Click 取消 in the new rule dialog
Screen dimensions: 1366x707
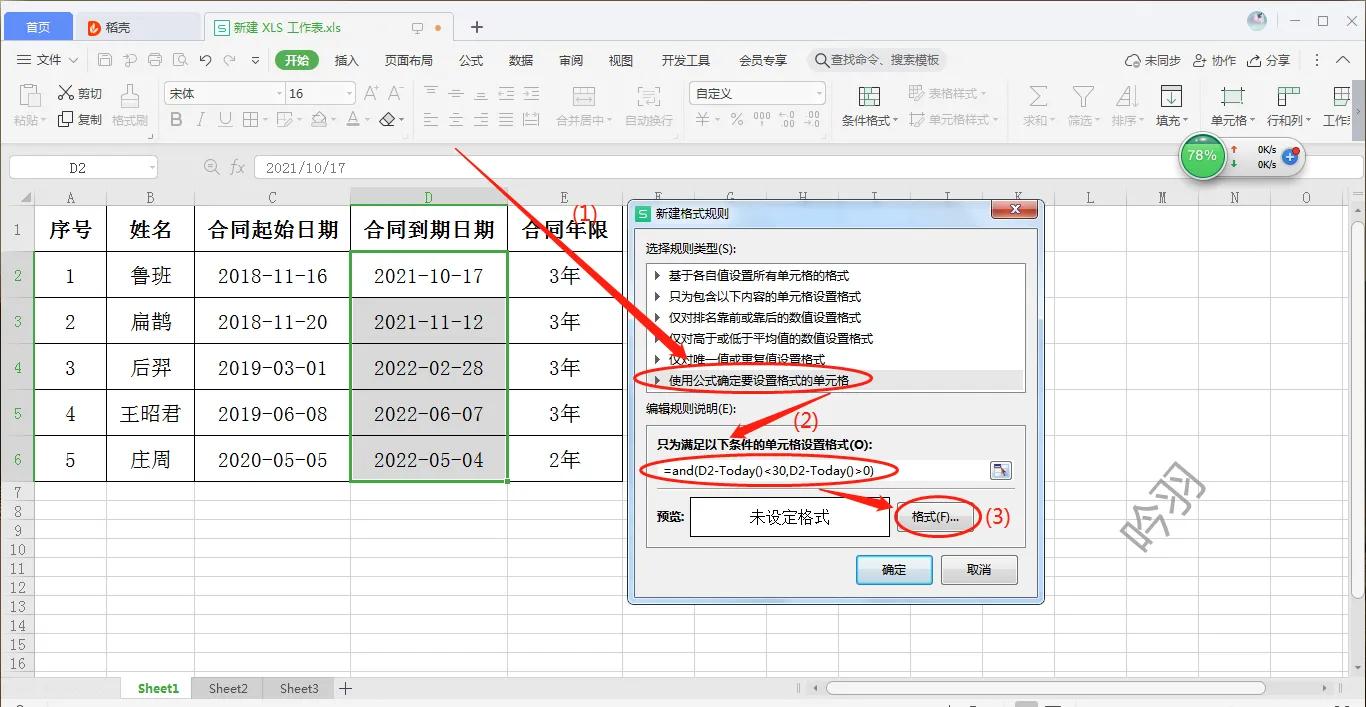click(979, 570)
